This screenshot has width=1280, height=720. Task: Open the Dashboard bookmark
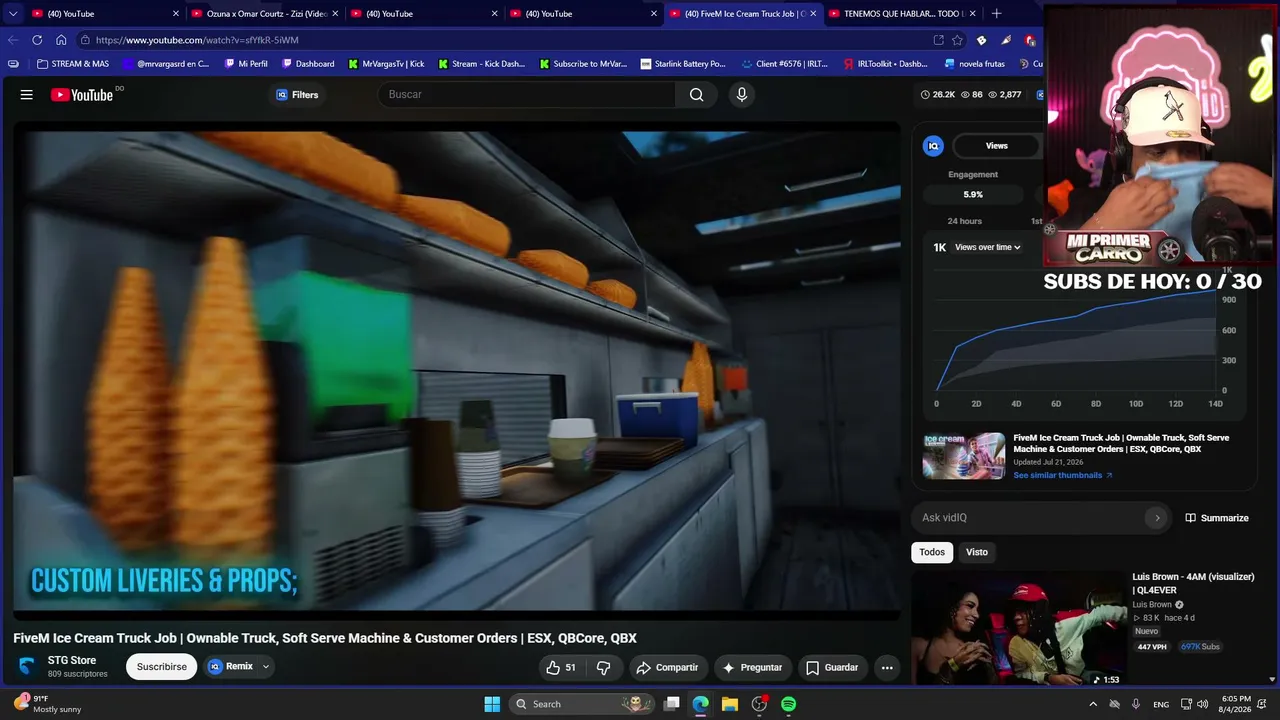[308, 64]
